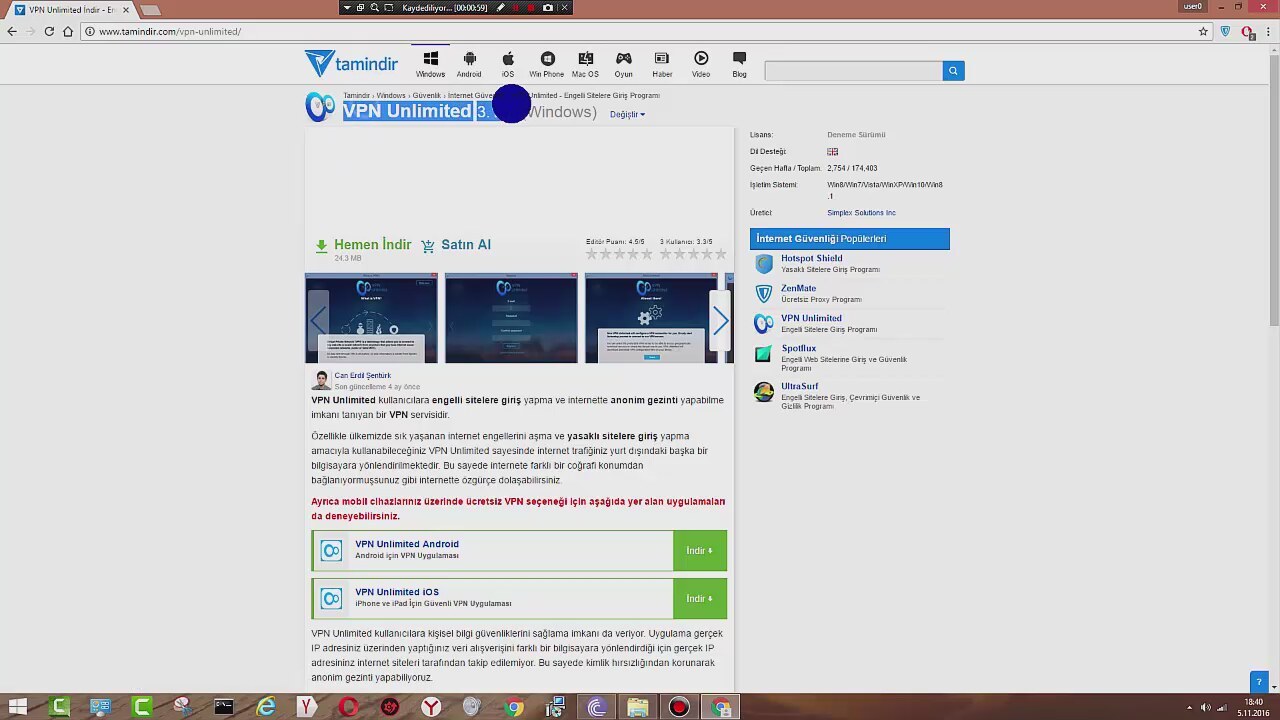Screen dimensions: 1280x720
Task: Open the second login screenshot thumbnail
Action: click(511, 318)
